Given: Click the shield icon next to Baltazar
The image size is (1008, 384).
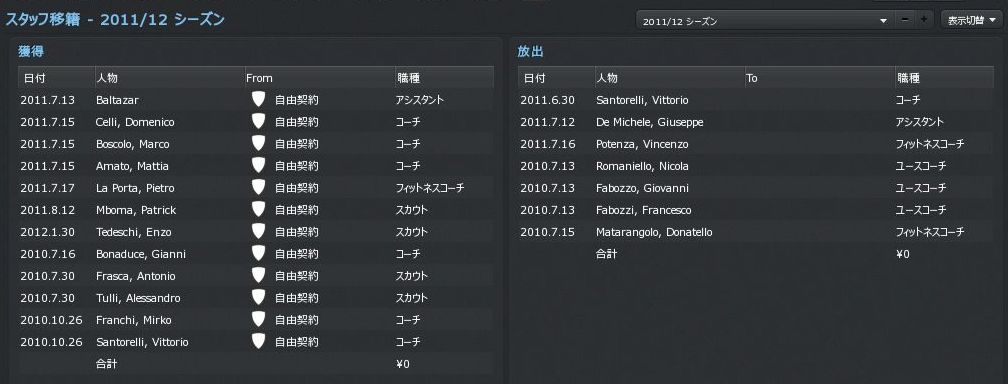Looking at the screenshot, I should 258,100.
